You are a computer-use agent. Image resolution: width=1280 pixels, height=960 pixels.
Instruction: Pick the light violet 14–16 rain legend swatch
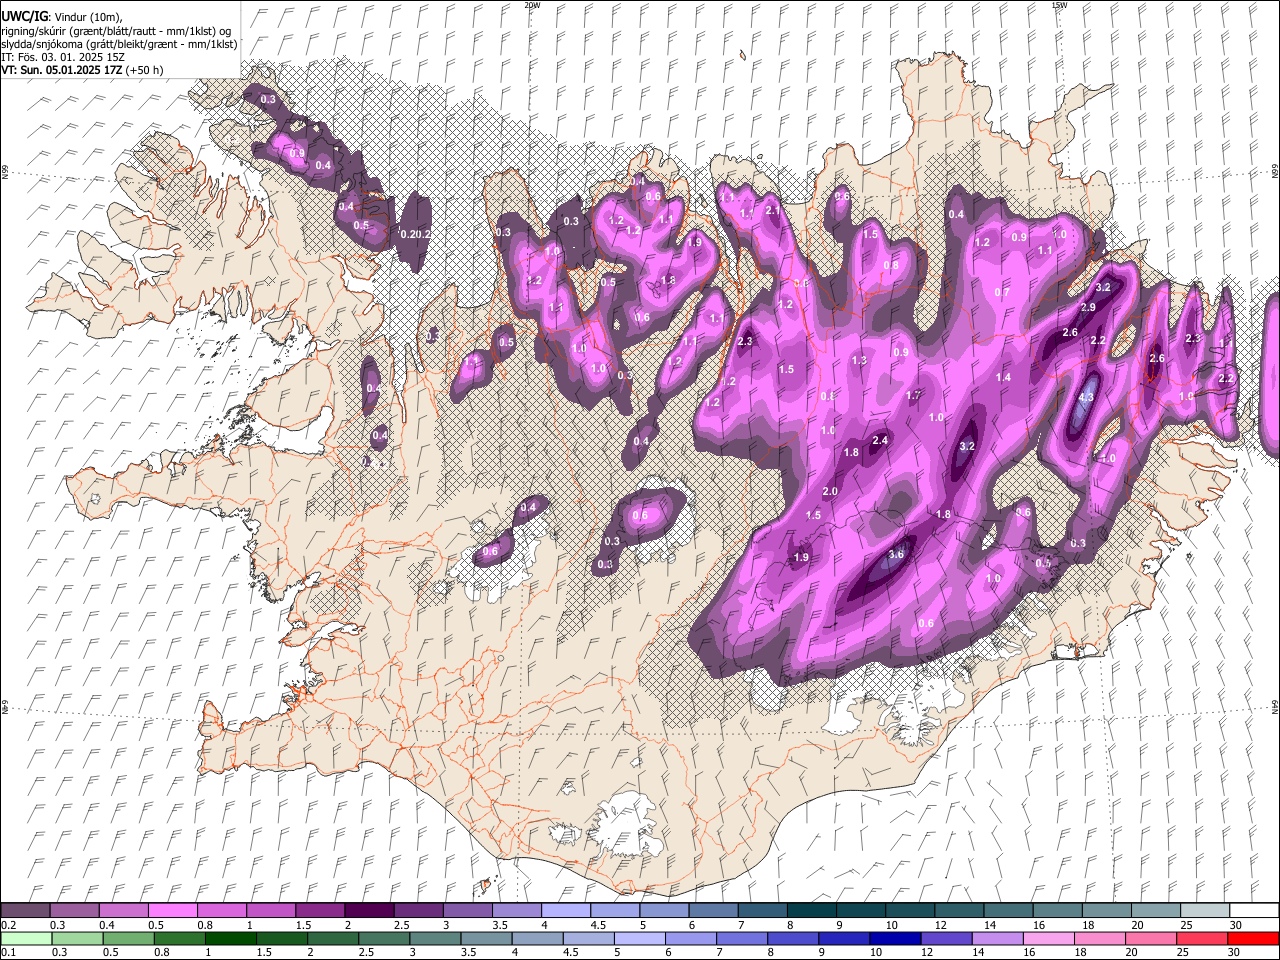(997, 938)
